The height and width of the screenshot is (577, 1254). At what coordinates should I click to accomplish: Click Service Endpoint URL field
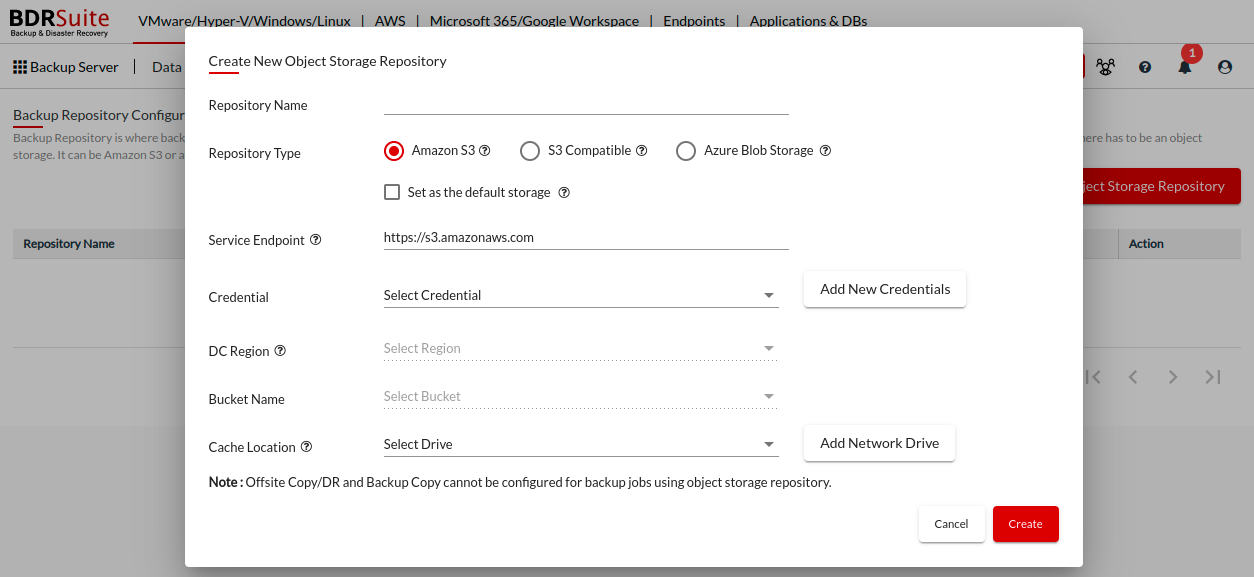[586, 238]
